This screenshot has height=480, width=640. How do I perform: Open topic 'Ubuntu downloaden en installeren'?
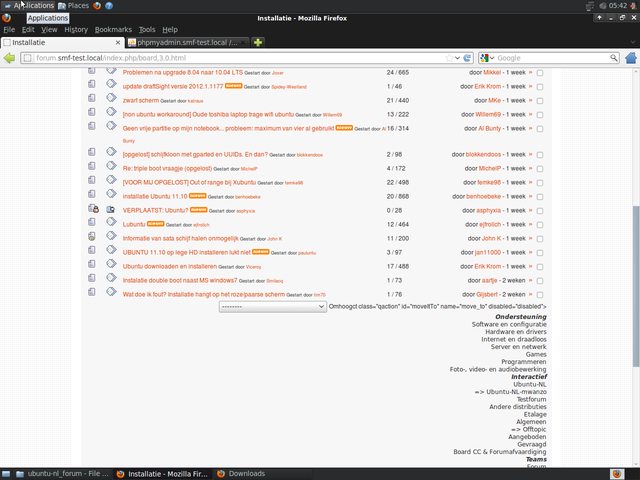click(x=170, y=267)
